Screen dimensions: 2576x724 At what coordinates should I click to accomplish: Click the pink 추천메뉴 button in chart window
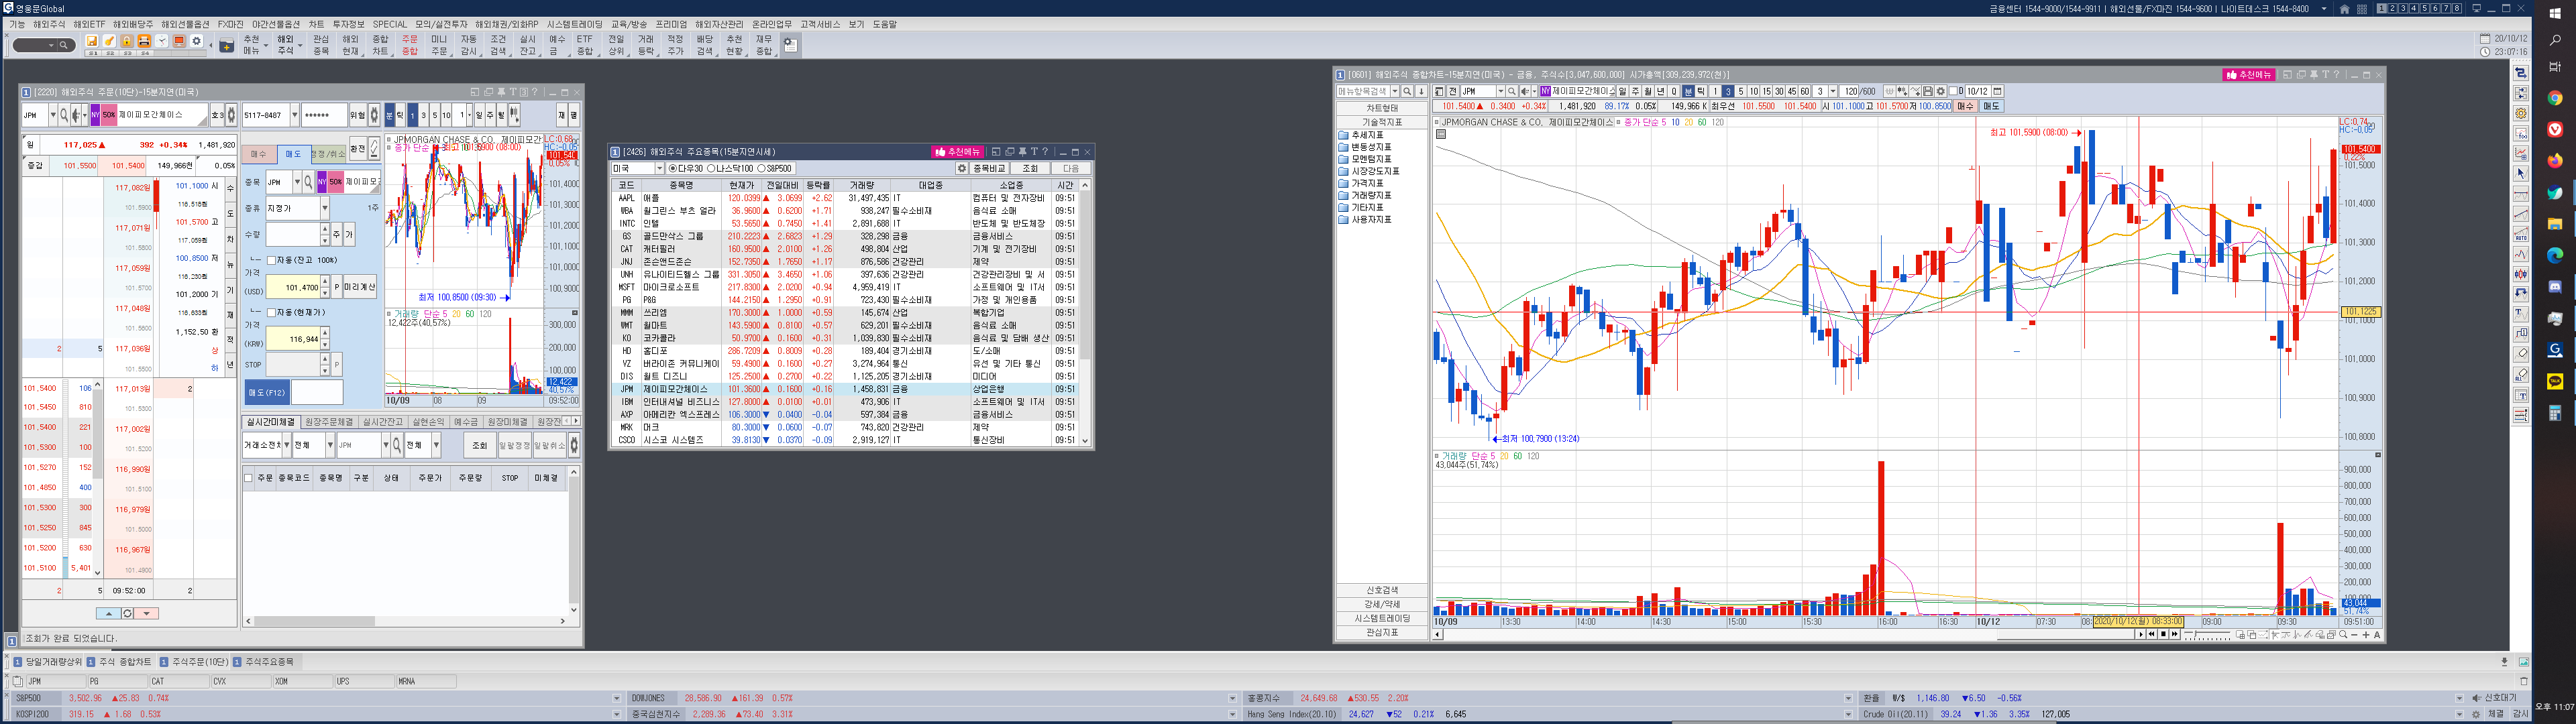coord(2249,74)
